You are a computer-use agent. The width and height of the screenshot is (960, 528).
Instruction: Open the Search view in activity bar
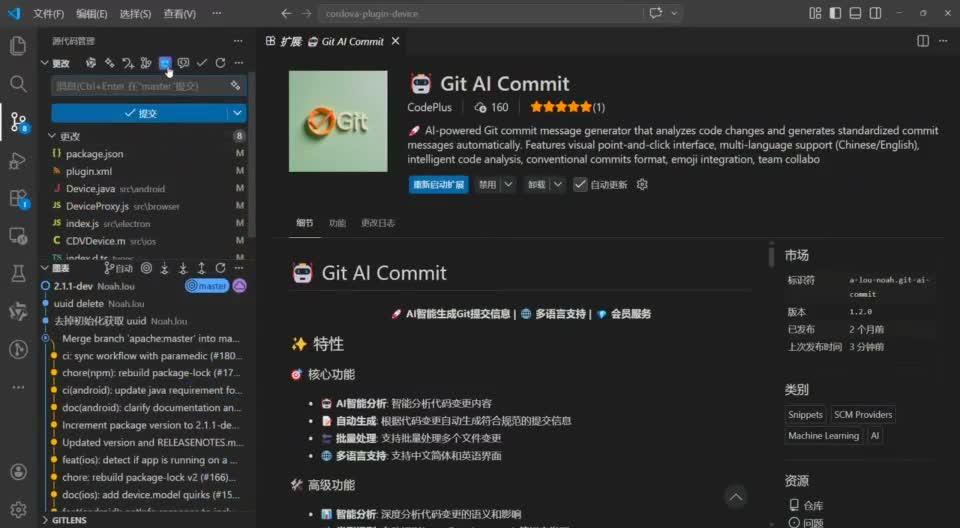(x=18, y=83)
